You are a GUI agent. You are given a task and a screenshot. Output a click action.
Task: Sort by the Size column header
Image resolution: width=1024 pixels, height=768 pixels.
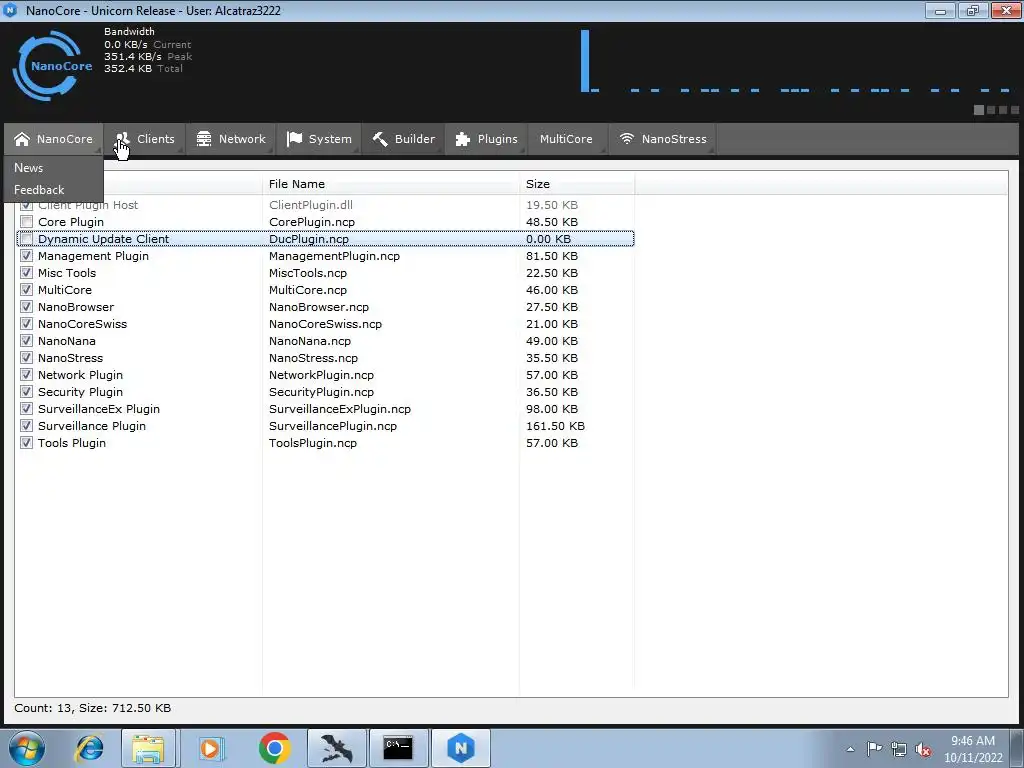pyautogui.click(x=577, y=184)
